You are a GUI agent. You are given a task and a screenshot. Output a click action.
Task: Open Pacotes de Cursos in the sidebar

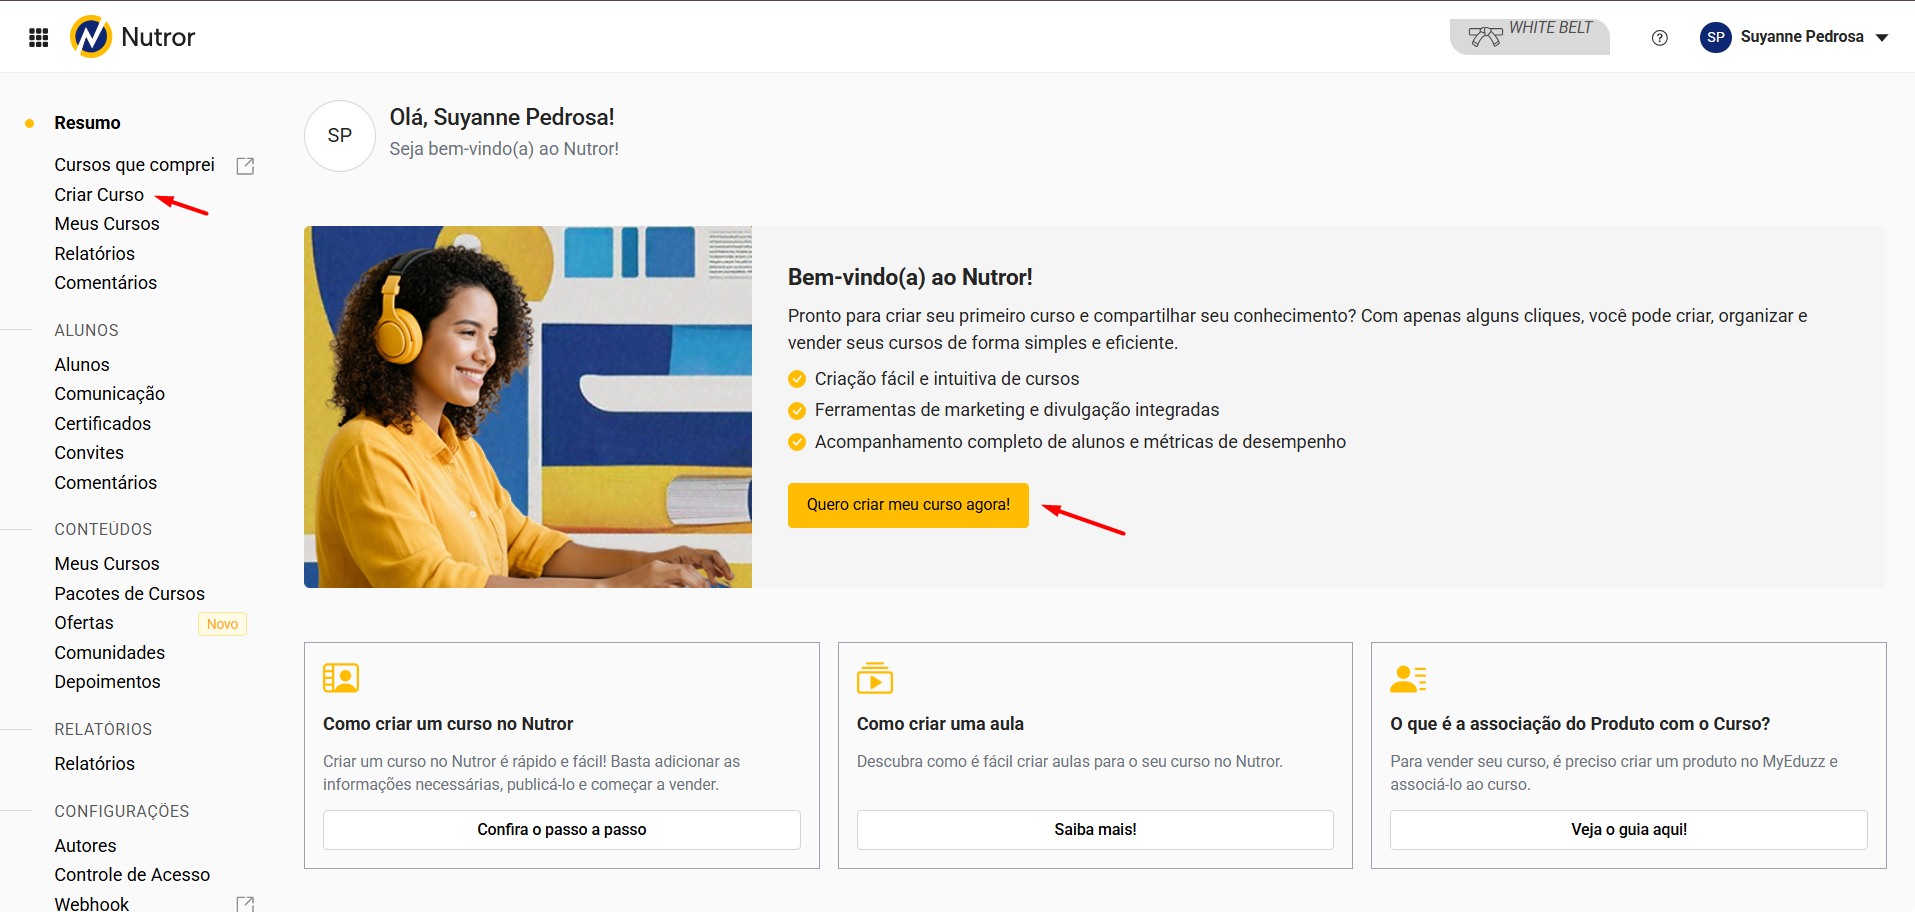click(x=130, y=594)
